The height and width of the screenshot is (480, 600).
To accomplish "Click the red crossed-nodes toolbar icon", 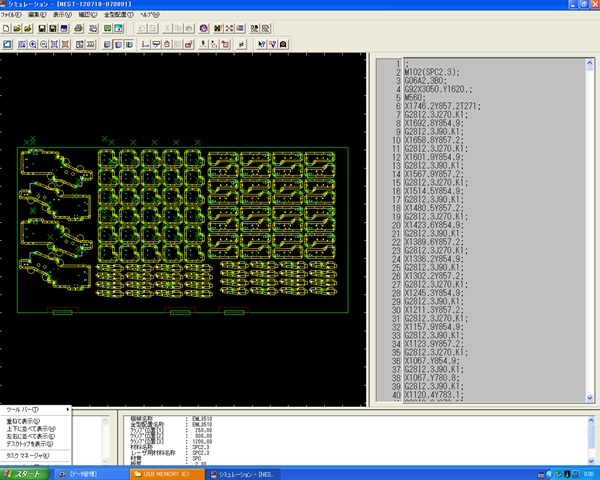I will tap(229, 28).
